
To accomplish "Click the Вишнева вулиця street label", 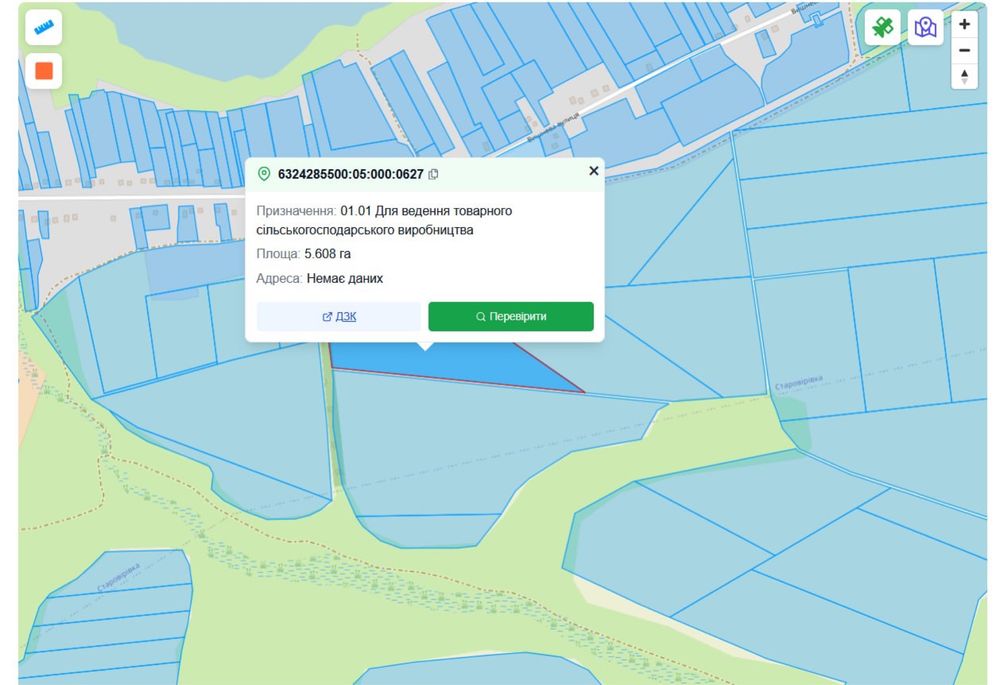I will 553,128.
